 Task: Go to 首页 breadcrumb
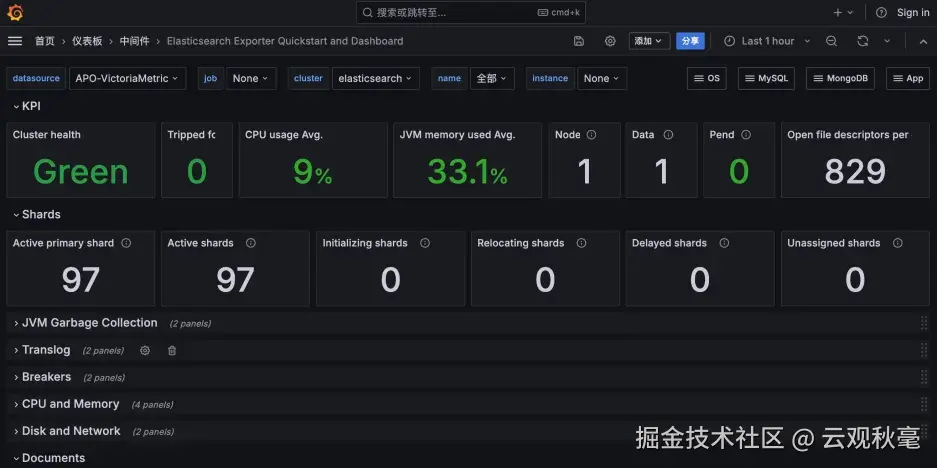tap(44, 41)
